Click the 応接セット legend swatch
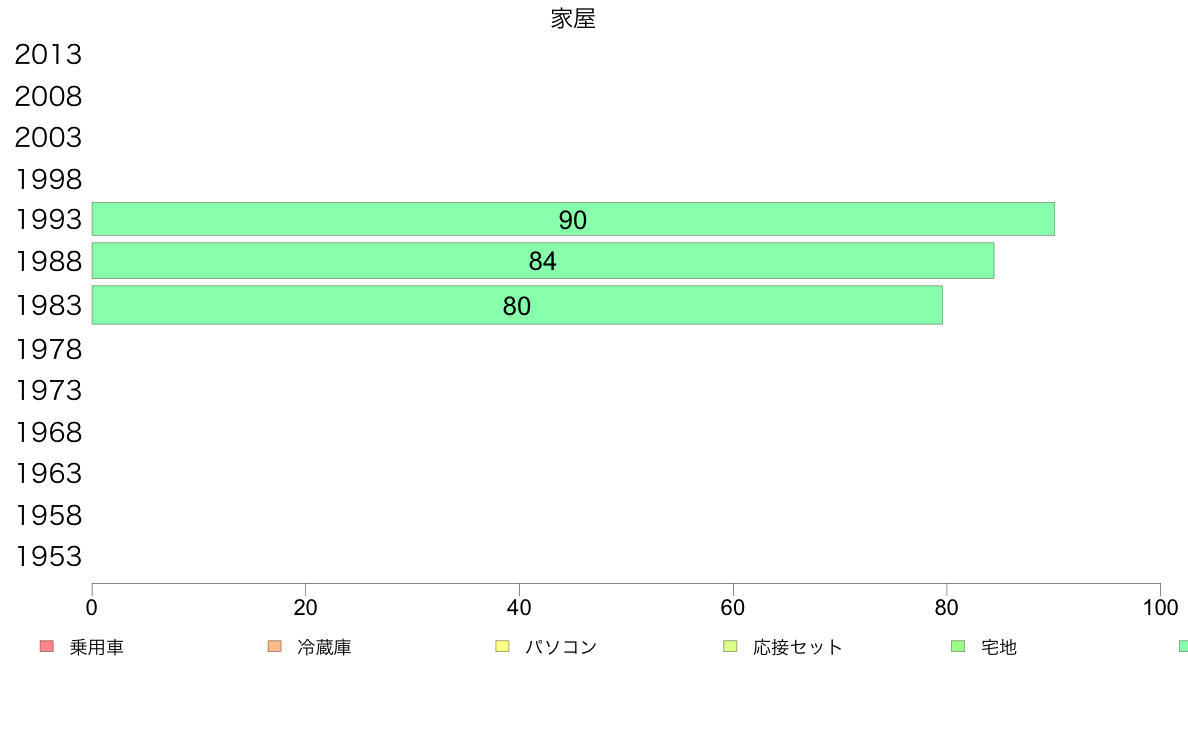The width and height of the screenshot is (1188, 736). (x=730, y=647)
